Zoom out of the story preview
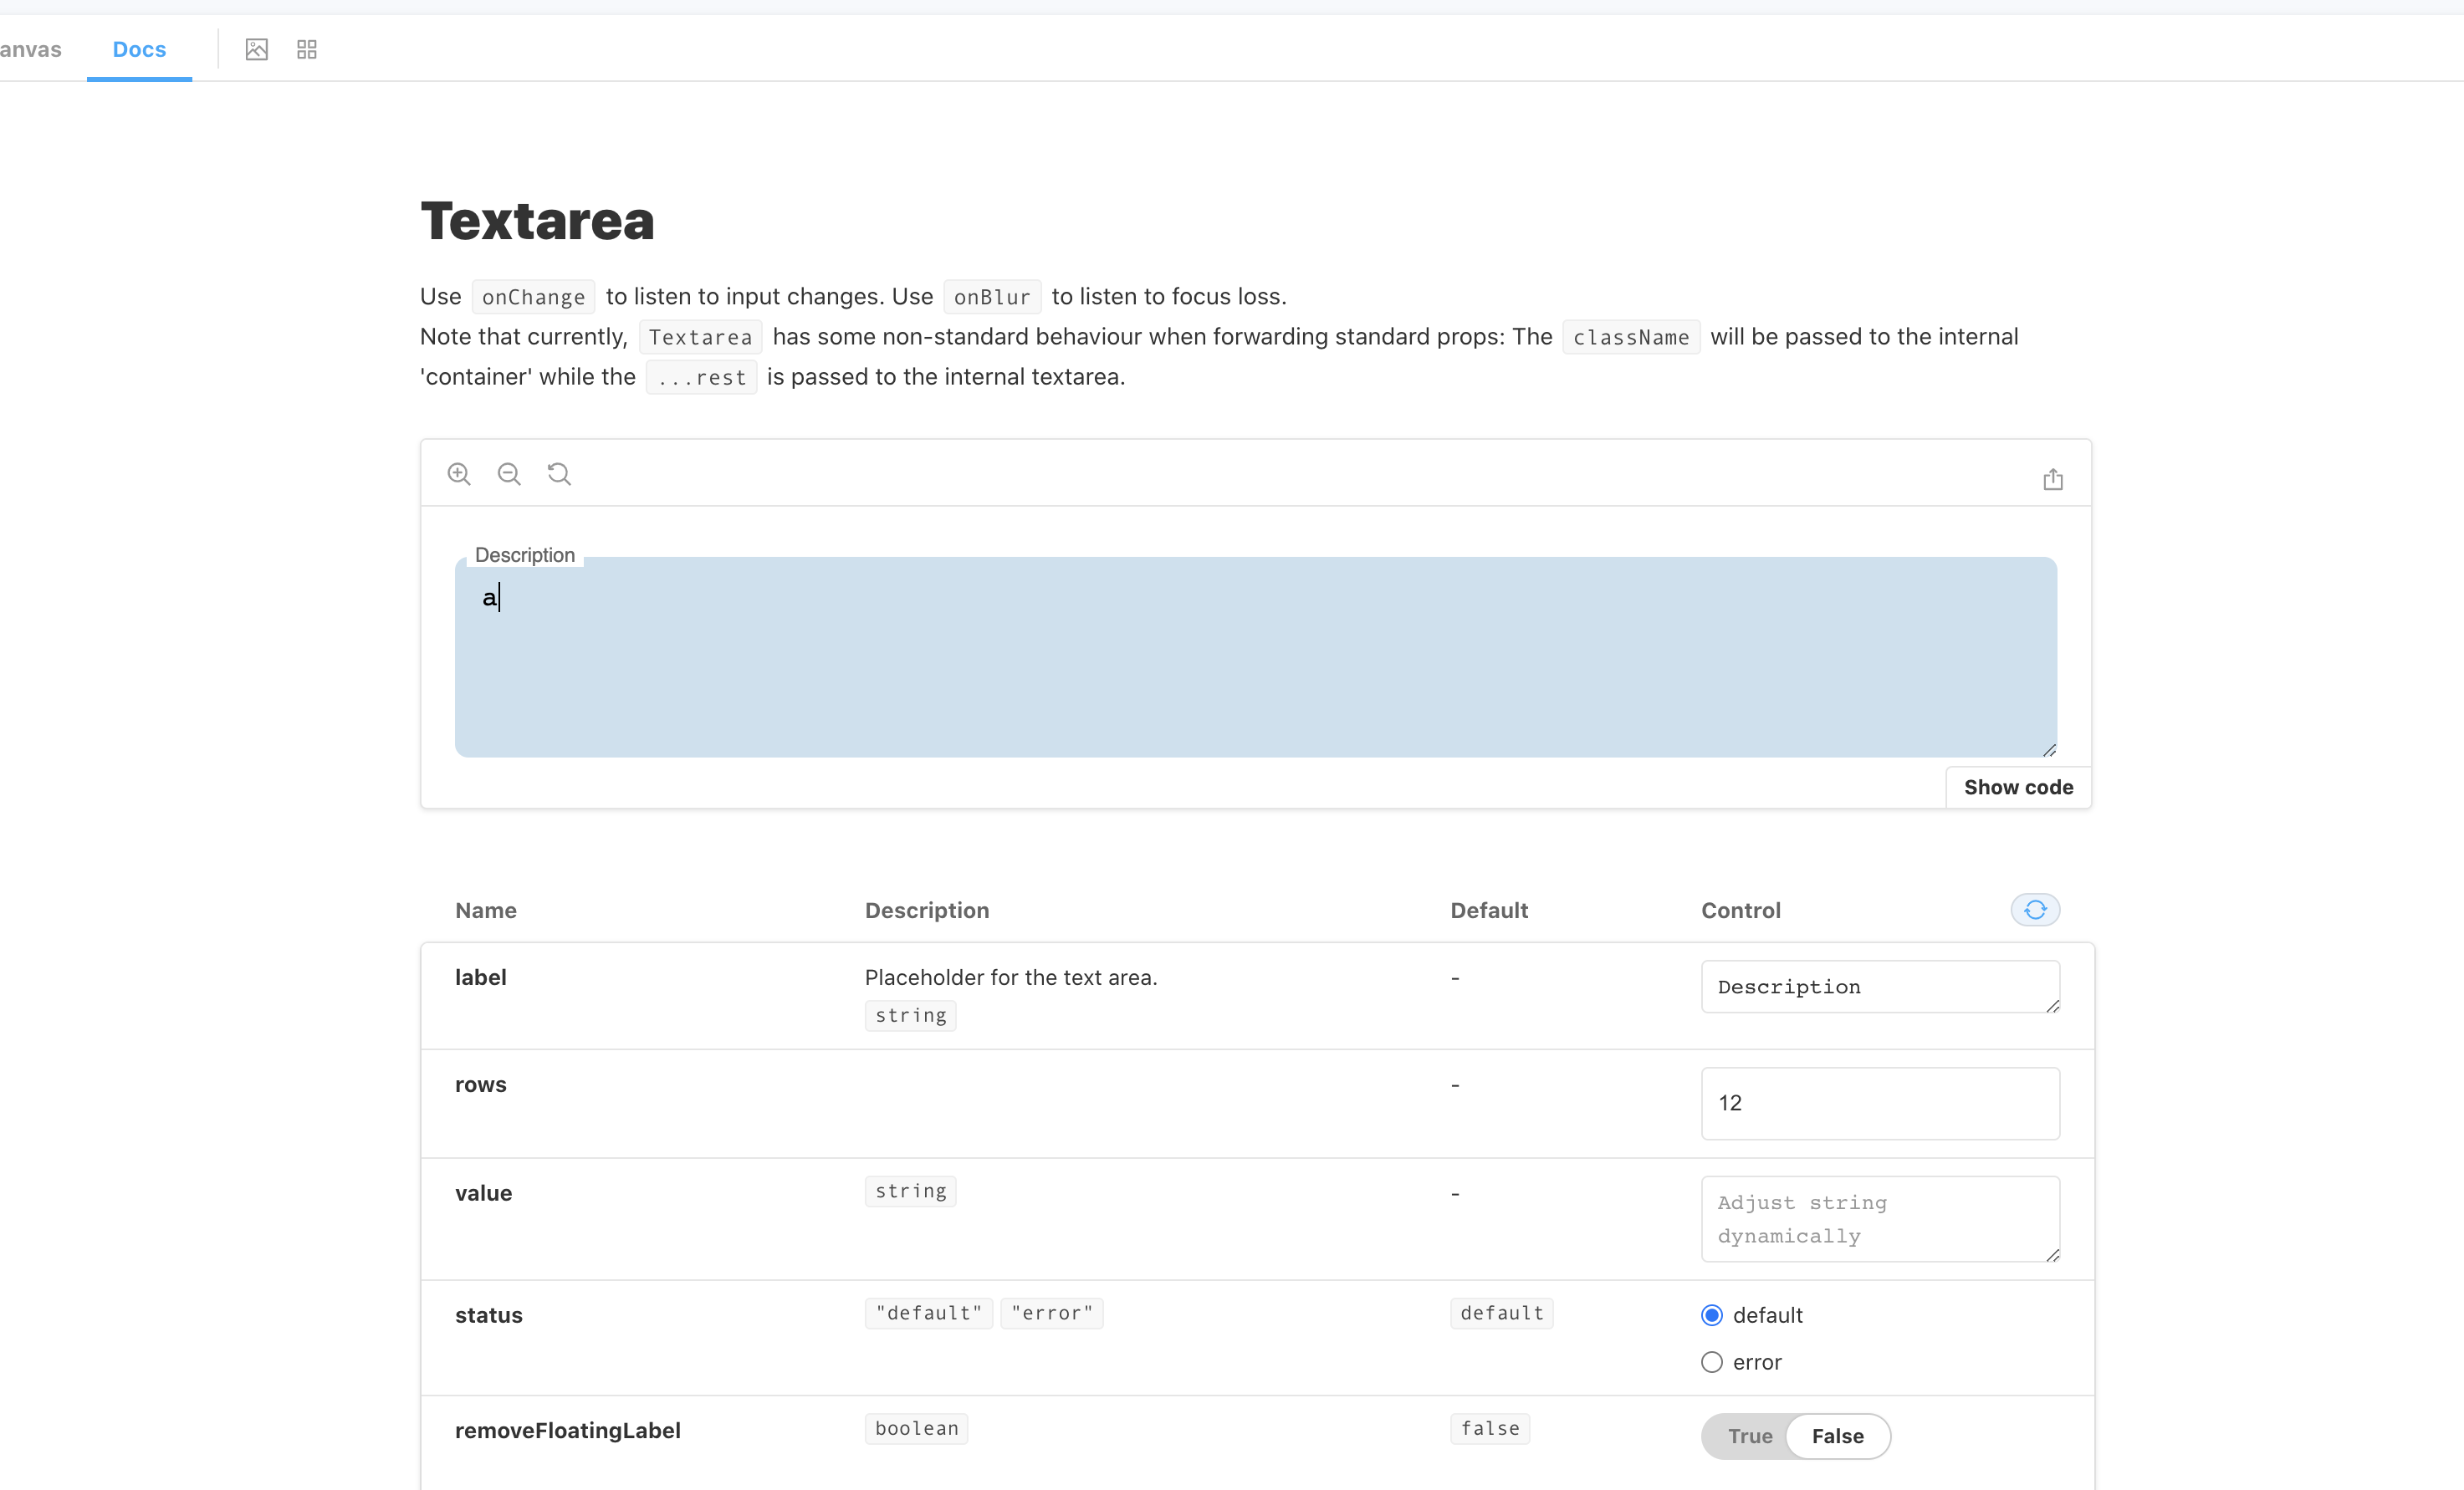Image resolution: width=2464 pixels, height=1490 pixels. (509, 473)
